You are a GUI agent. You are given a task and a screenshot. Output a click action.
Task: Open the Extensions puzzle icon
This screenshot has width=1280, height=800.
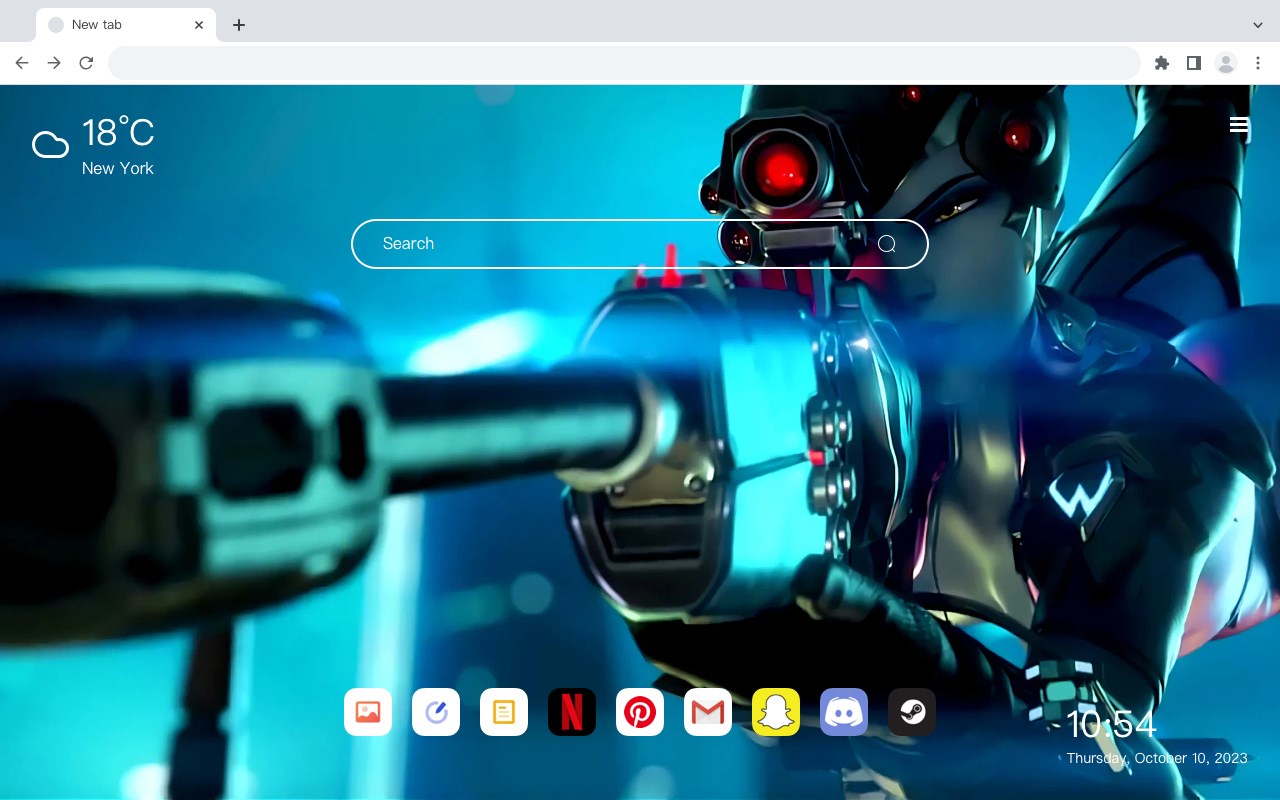tap(1161, 63)
